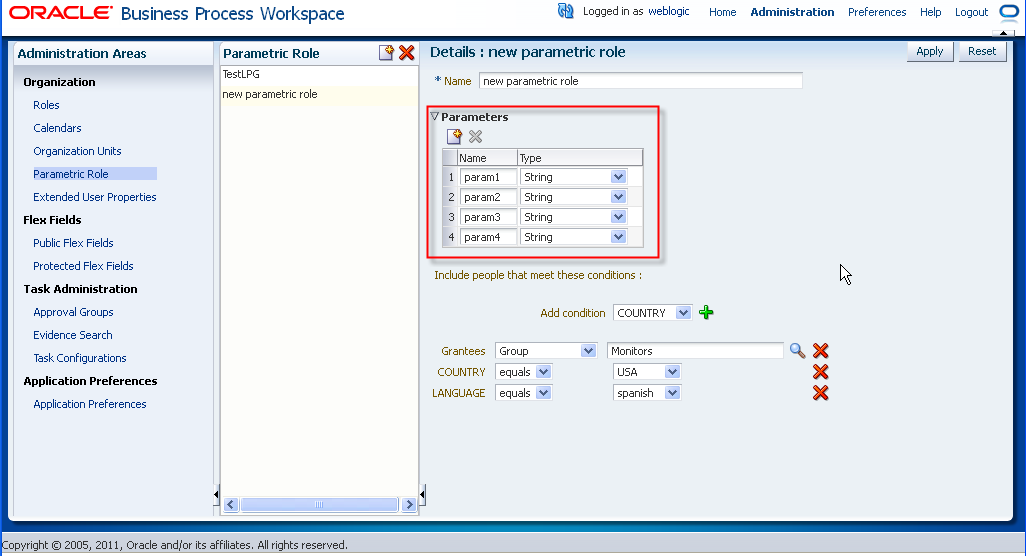1026x556 pixels.
Task: Open Administration in top navigation
Action: coord(792,12)
